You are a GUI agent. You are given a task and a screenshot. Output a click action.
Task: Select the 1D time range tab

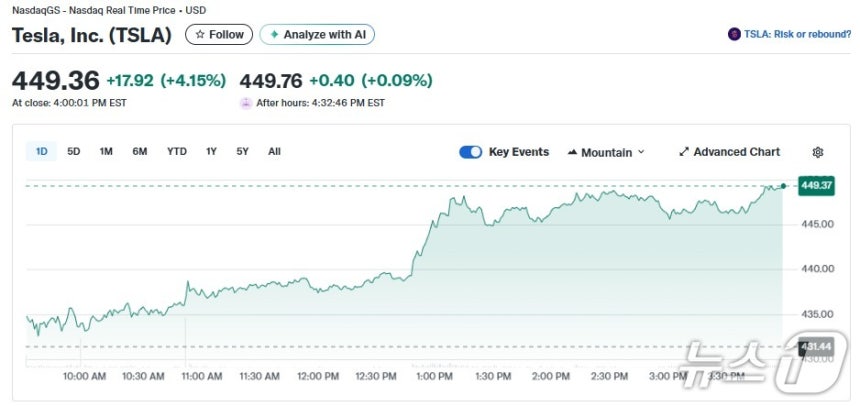pos(42,152)
